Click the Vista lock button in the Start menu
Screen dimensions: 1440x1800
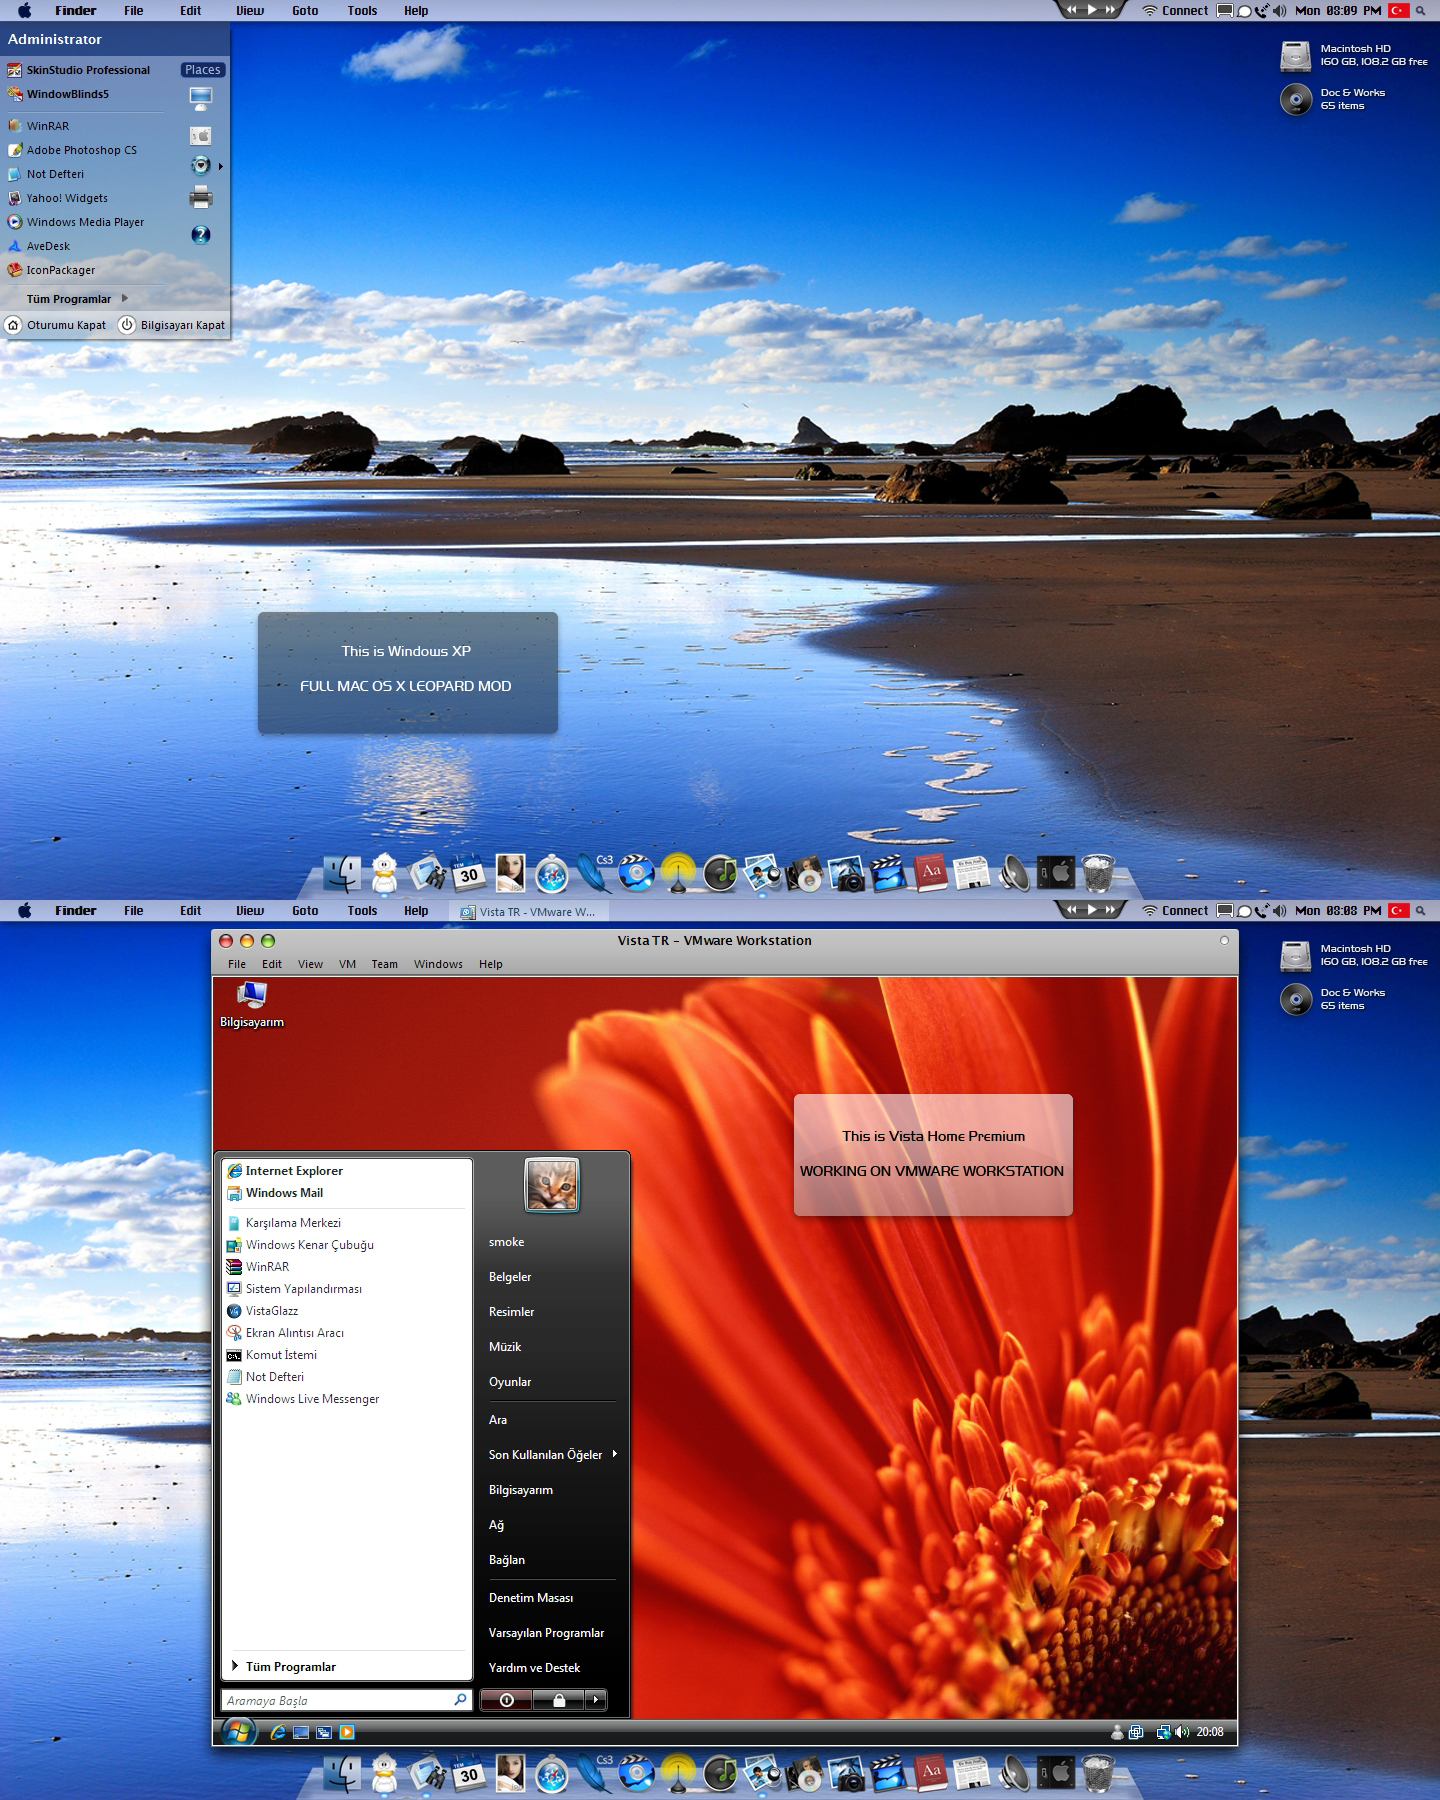(559, 1700)
